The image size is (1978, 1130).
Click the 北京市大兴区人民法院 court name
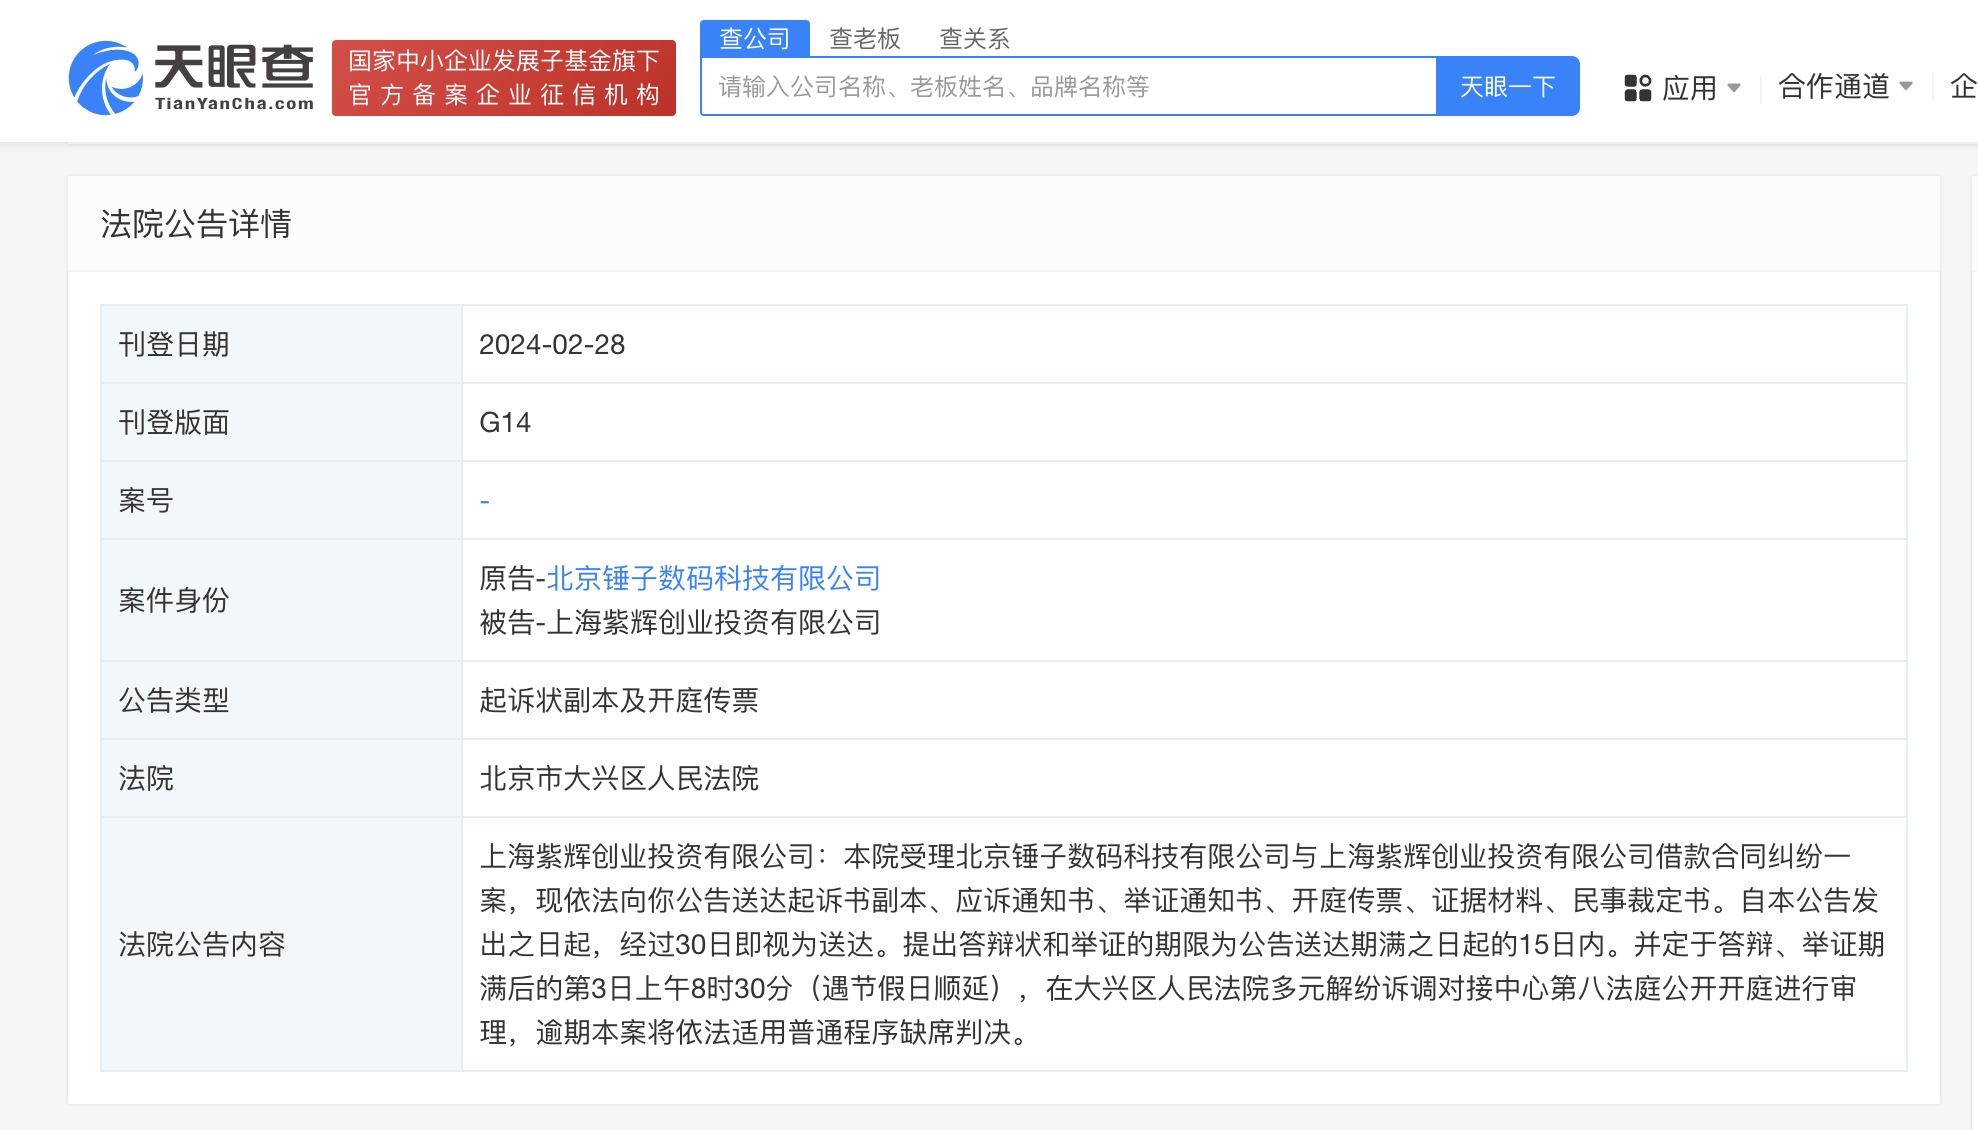[x=619, y=778]
